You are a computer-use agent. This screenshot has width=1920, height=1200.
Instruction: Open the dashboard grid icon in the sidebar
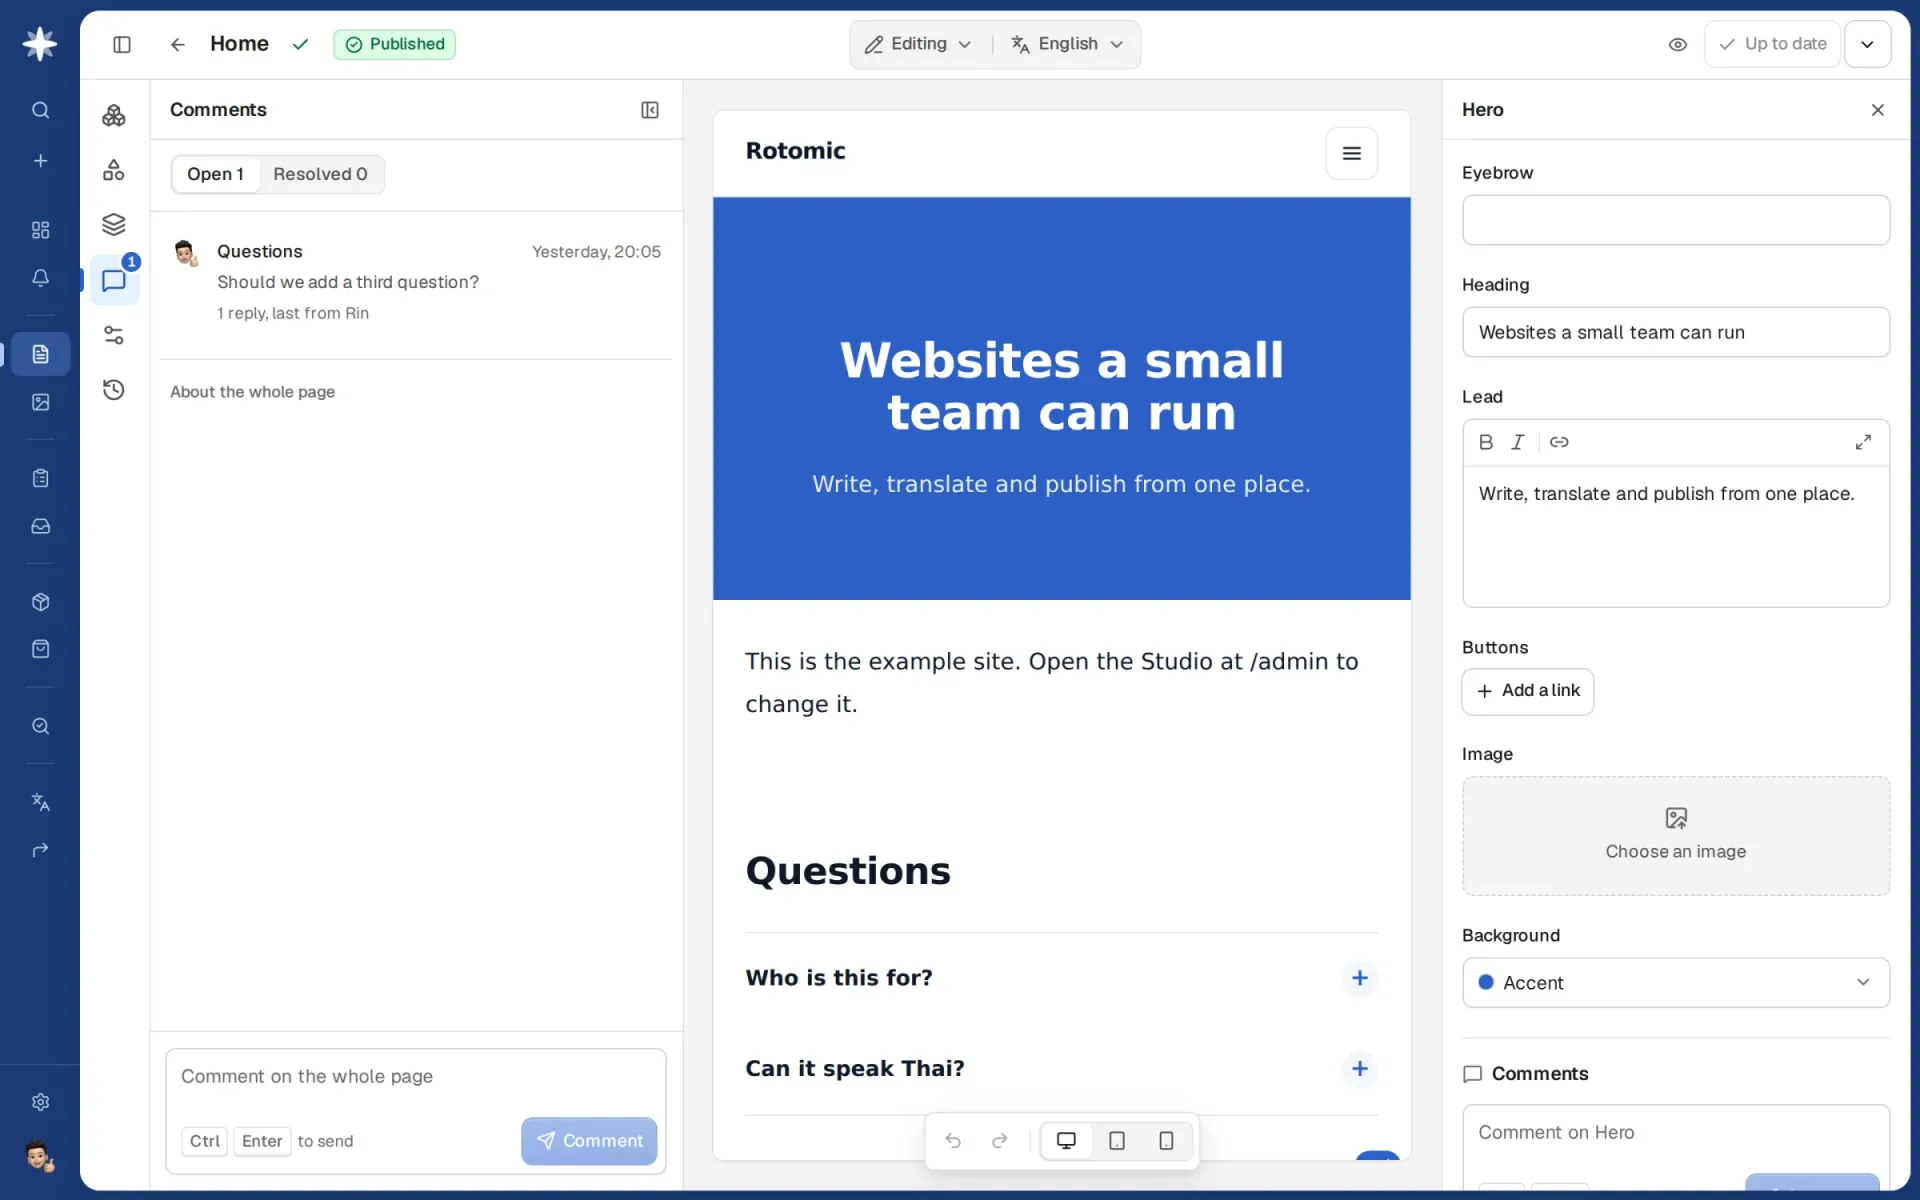[40, 230]
